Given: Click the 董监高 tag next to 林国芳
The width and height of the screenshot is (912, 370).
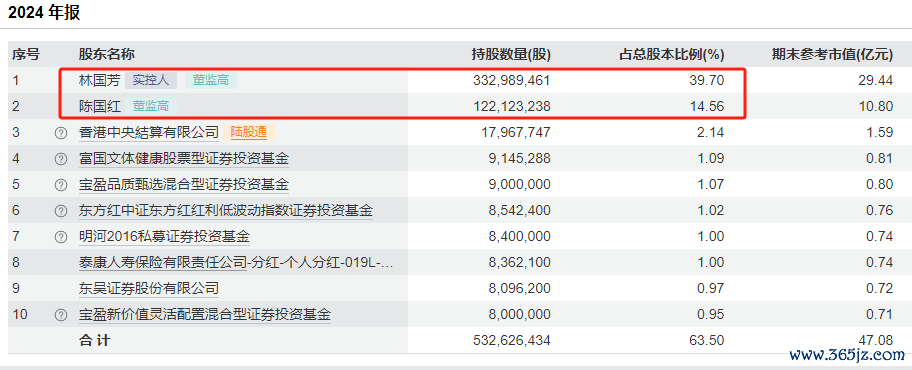Looking at the screenshot, I should [x=211, y=80].
